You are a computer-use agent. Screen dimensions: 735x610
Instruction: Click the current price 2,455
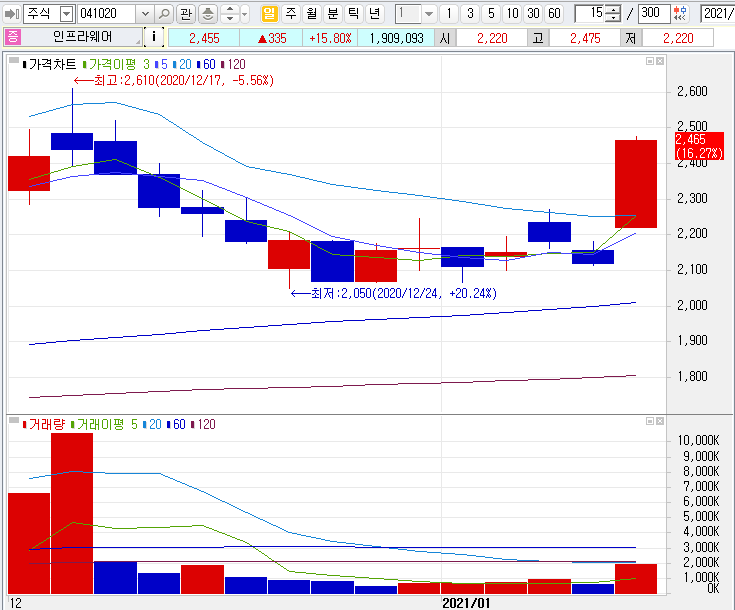click(204, 38)
